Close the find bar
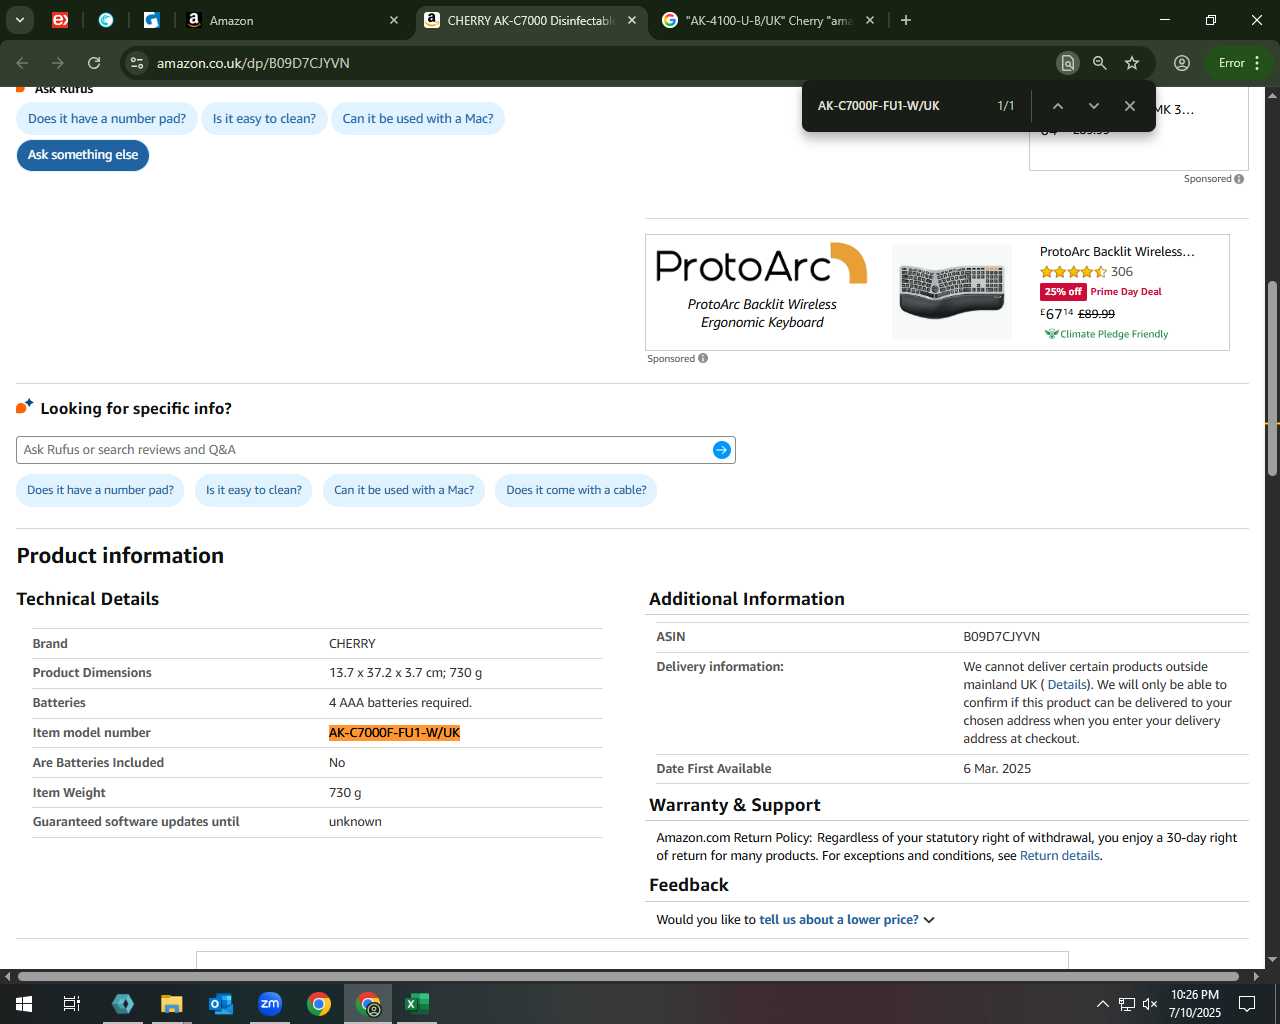This screenshot has width=1280, height=1024. pos(1129,106)
